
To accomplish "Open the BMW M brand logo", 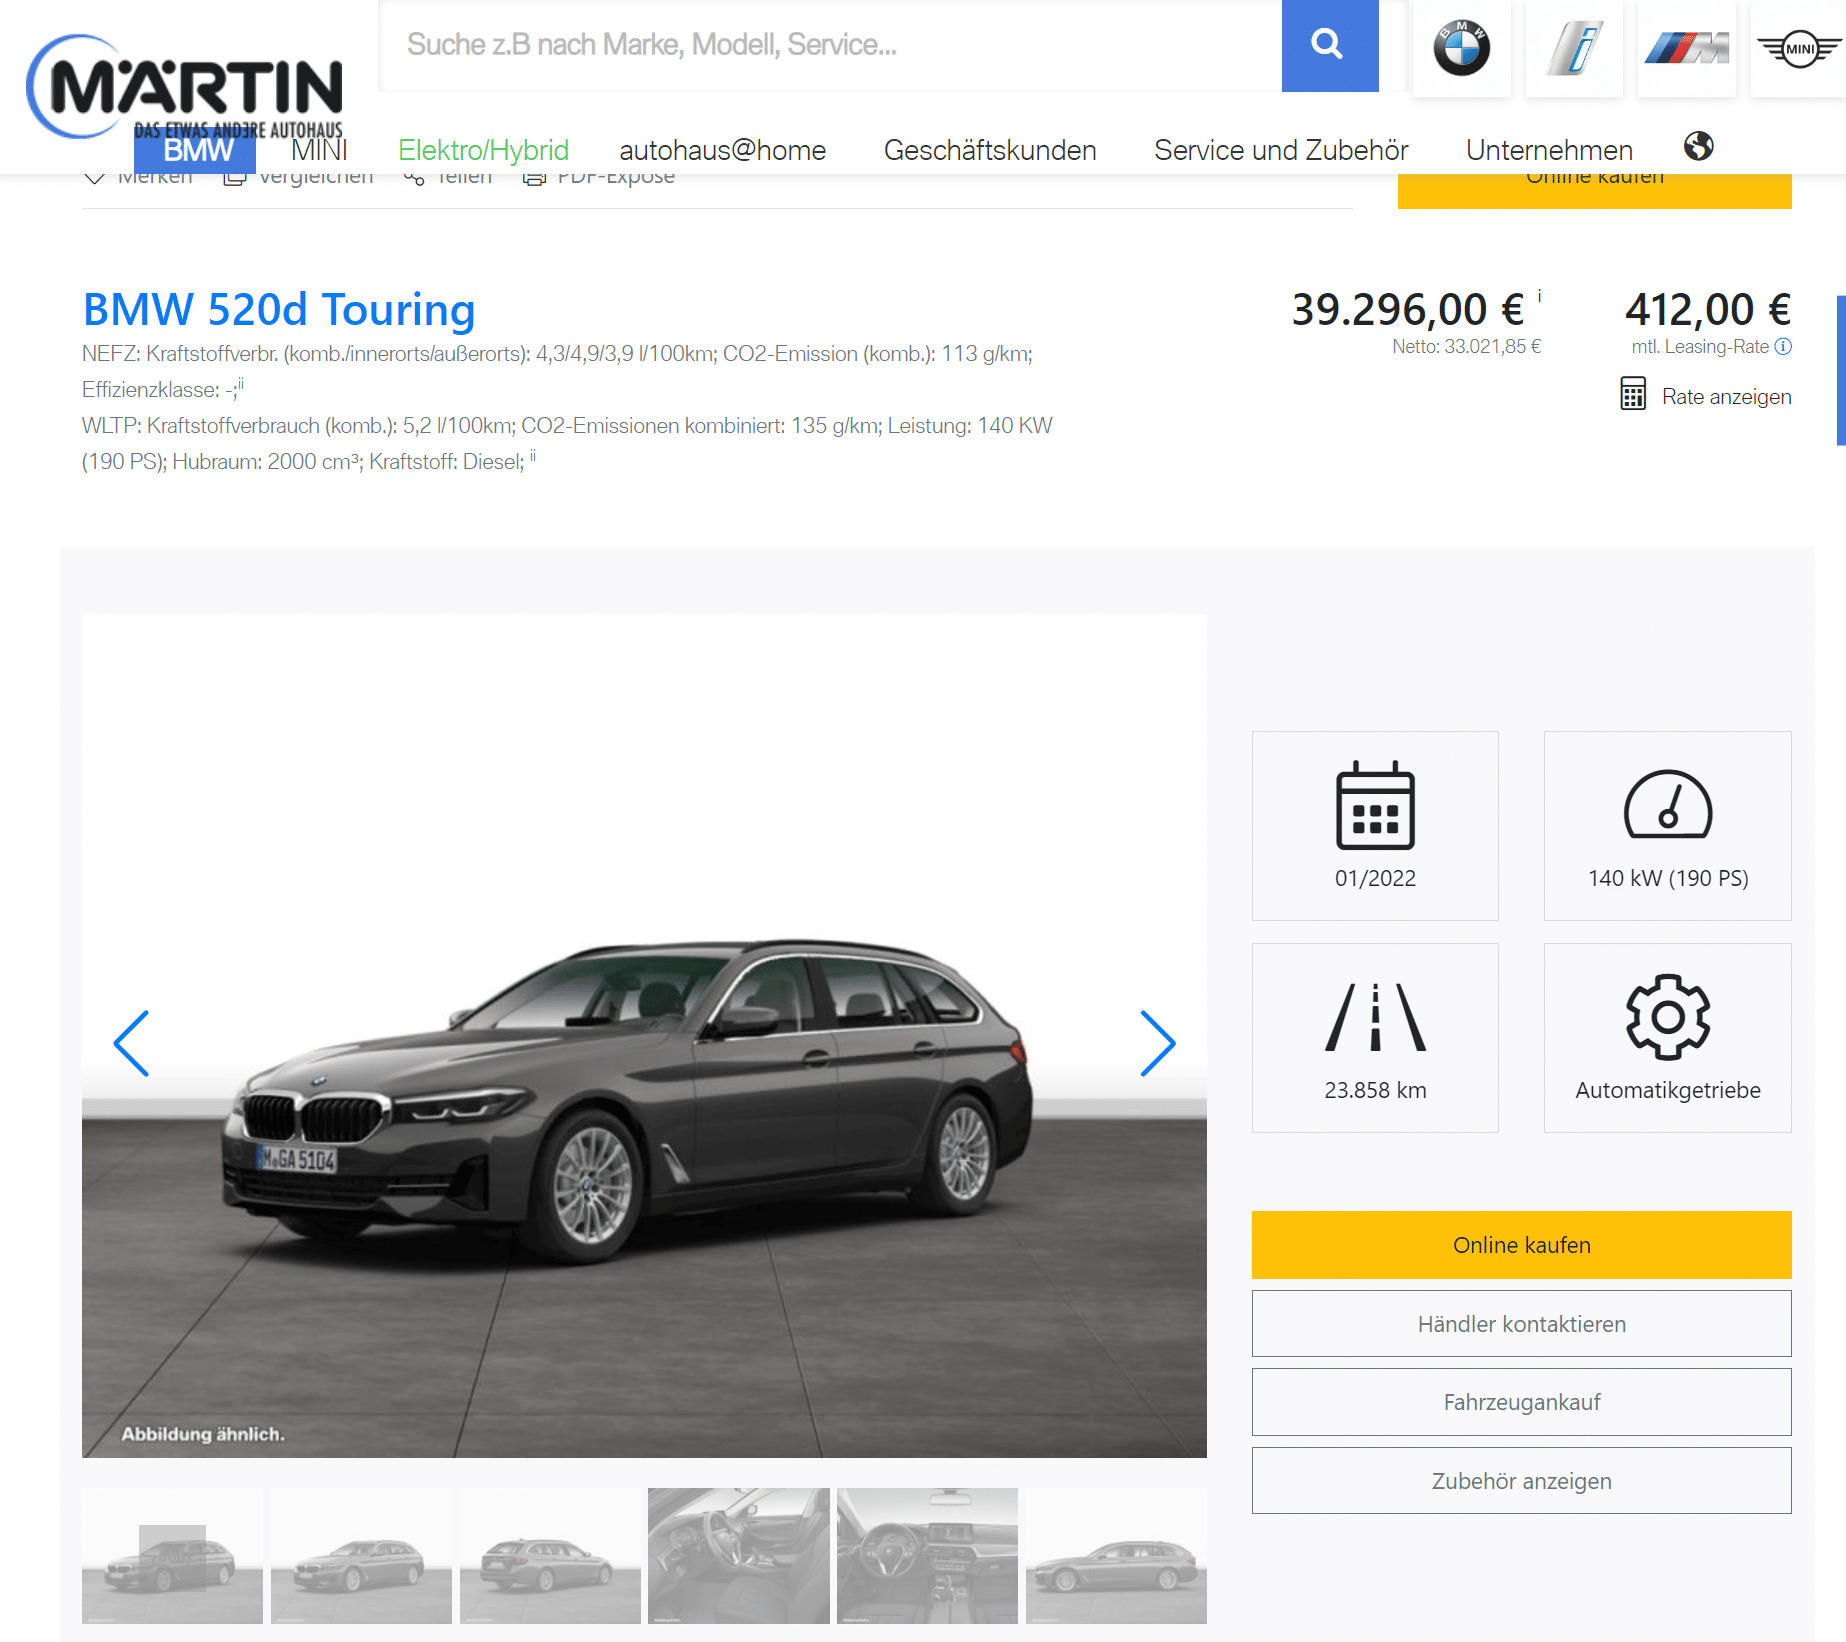I will click(x=1687, y=47).
